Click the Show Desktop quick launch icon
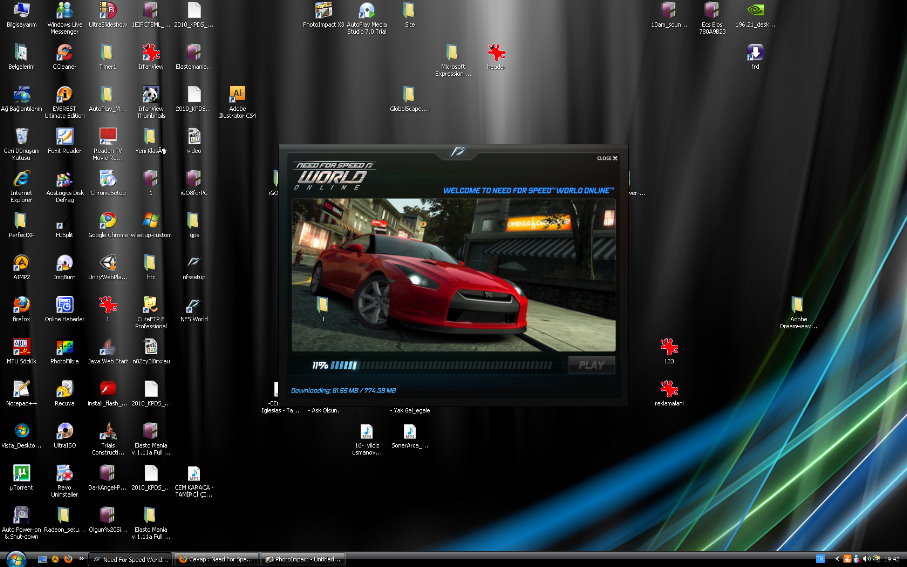Screen dimensions: 907x567 42,559
